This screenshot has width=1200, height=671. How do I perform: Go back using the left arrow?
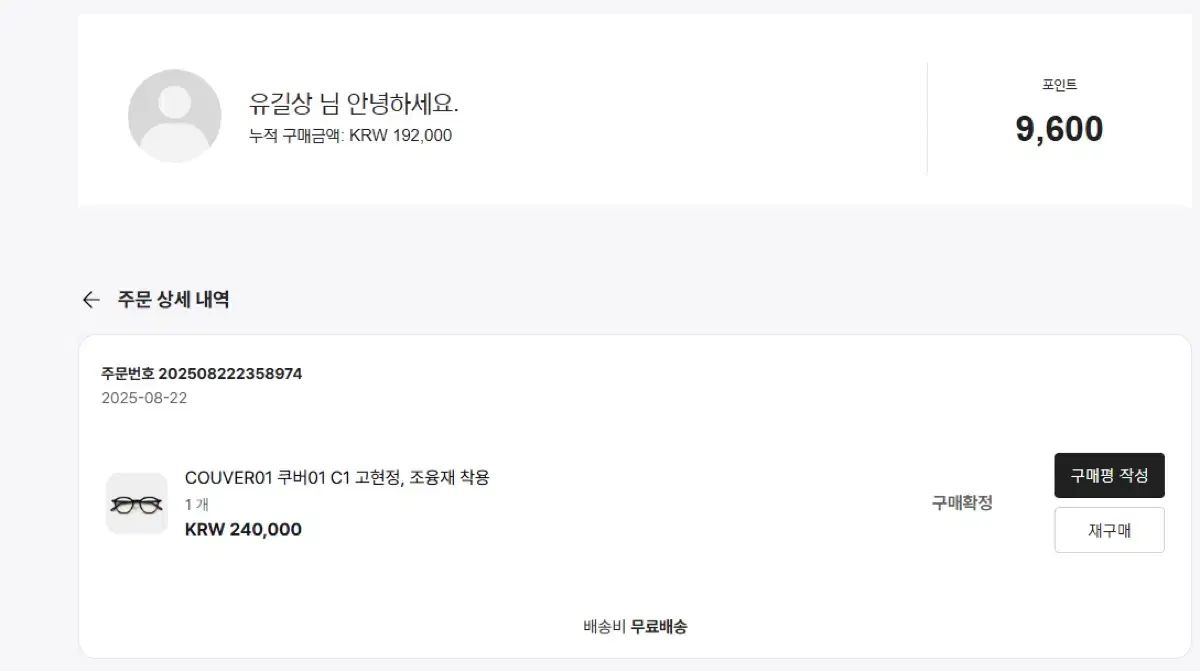[x=91, y=299]
